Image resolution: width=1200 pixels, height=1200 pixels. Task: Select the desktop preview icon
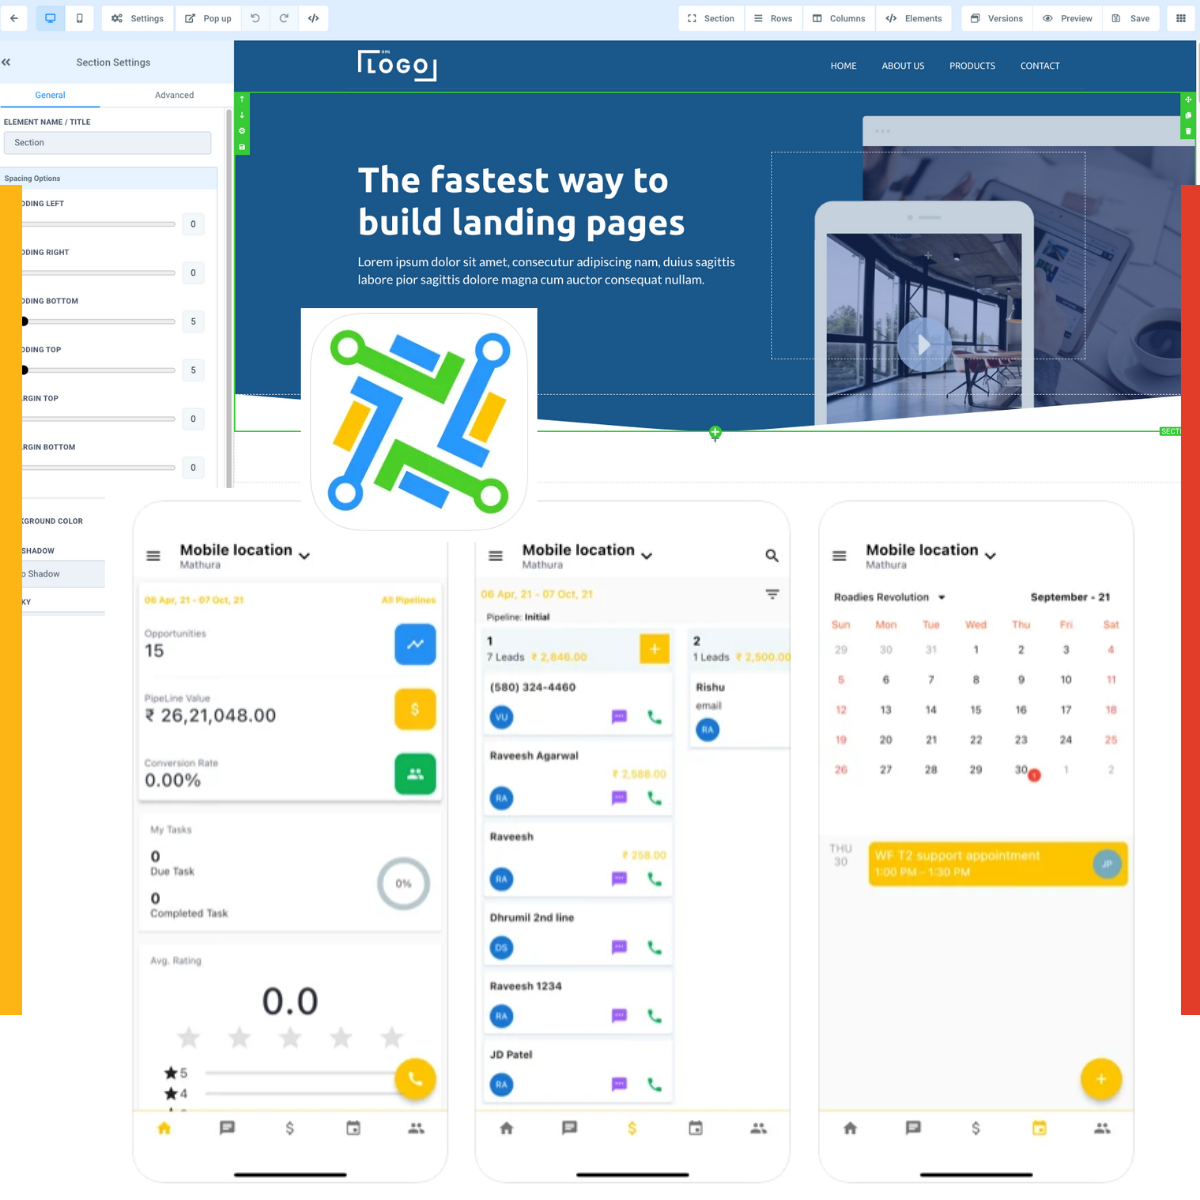(x=49, y=18)
